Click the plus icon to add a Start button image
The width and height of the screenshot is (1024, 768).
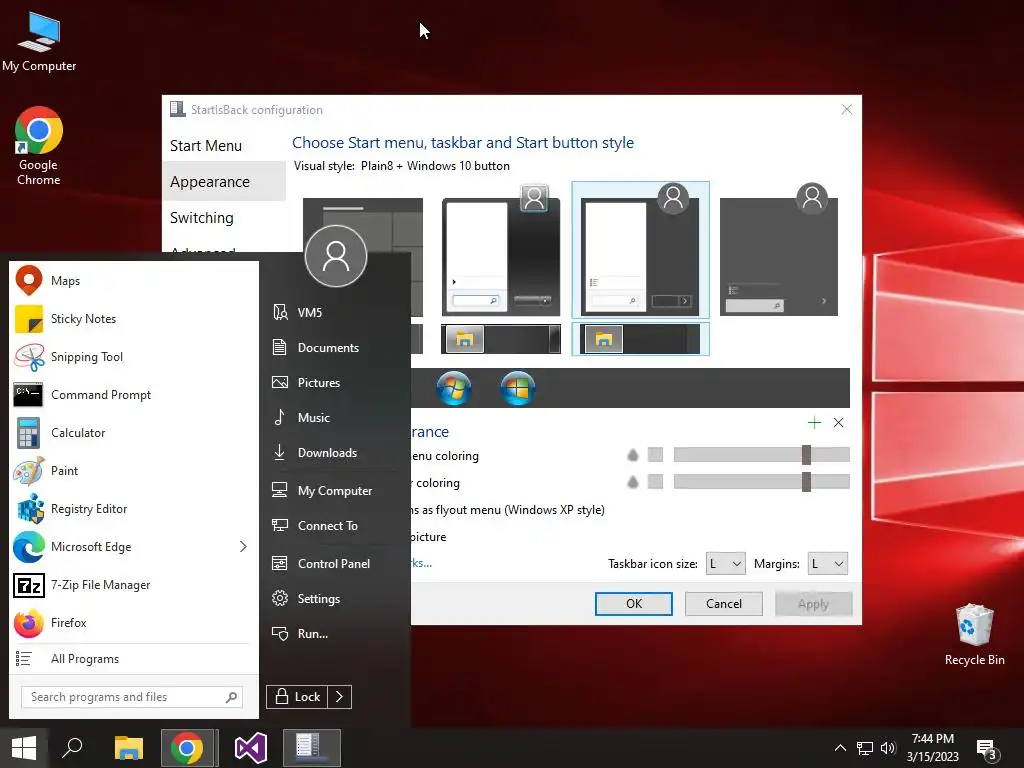pyautogui.click(x=814, y=423)
